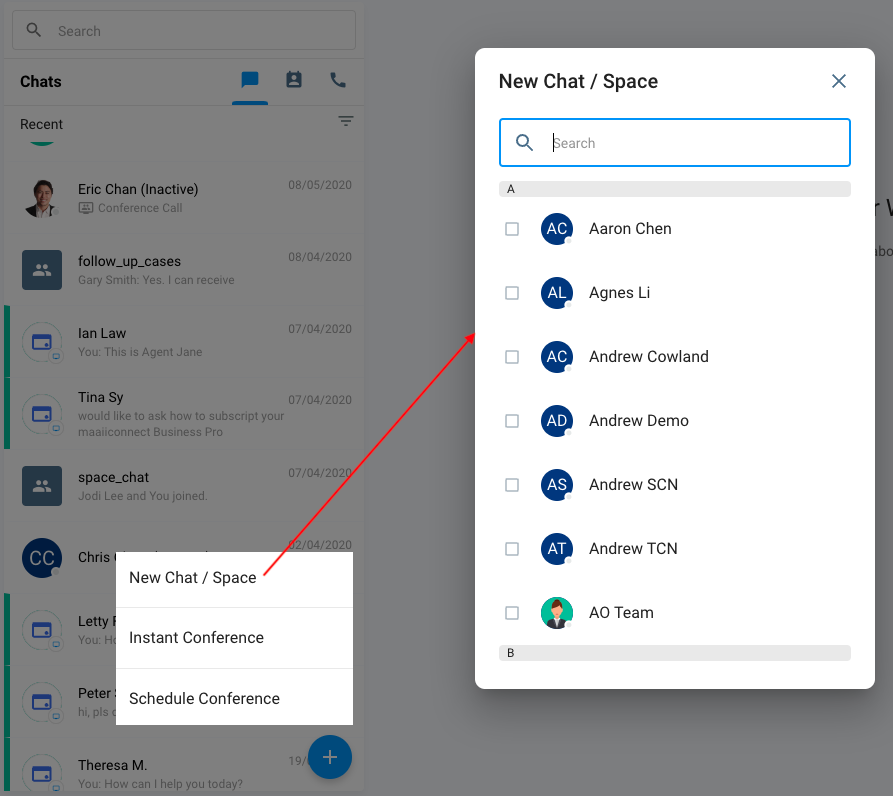The image size is (893, 796).
Task: Open the Chats tab icon
Action: (x=249, y=80)
